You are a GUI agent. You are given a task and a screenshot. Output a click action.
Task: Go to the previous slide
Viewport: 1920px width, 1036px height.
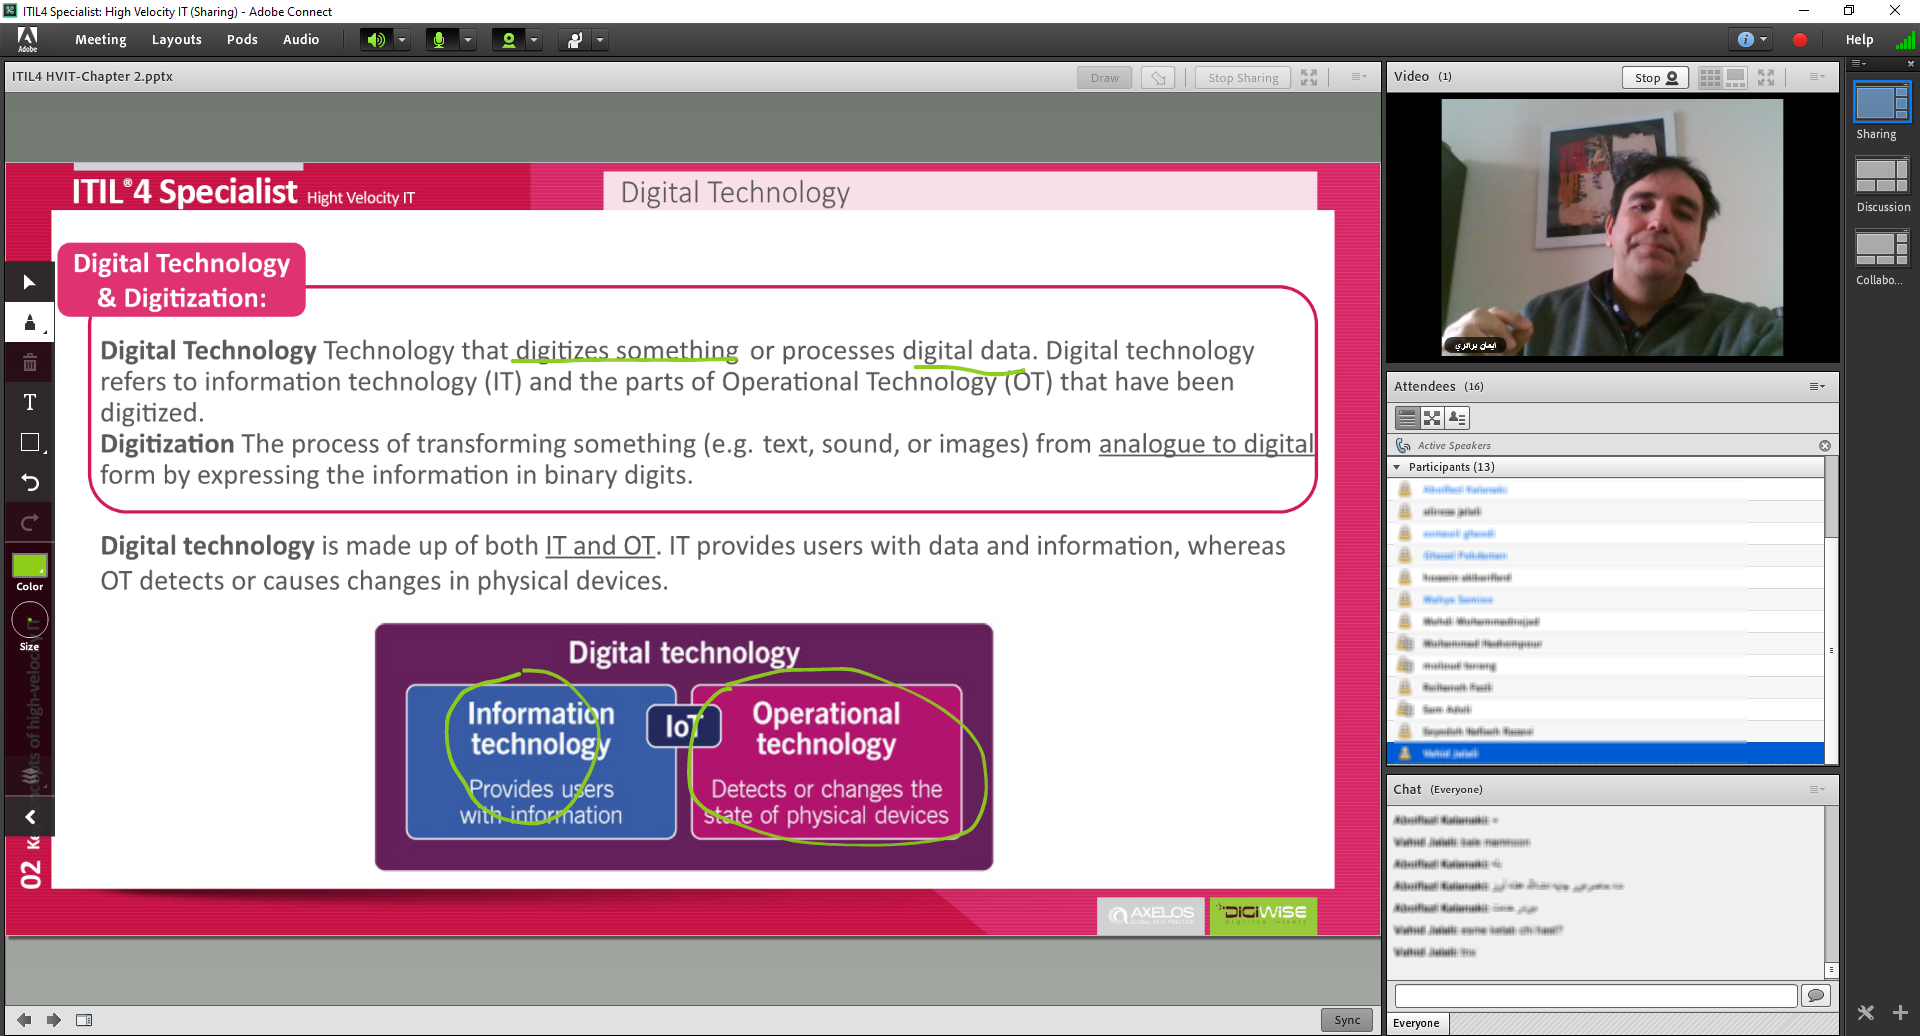[x=24, y=1021]
